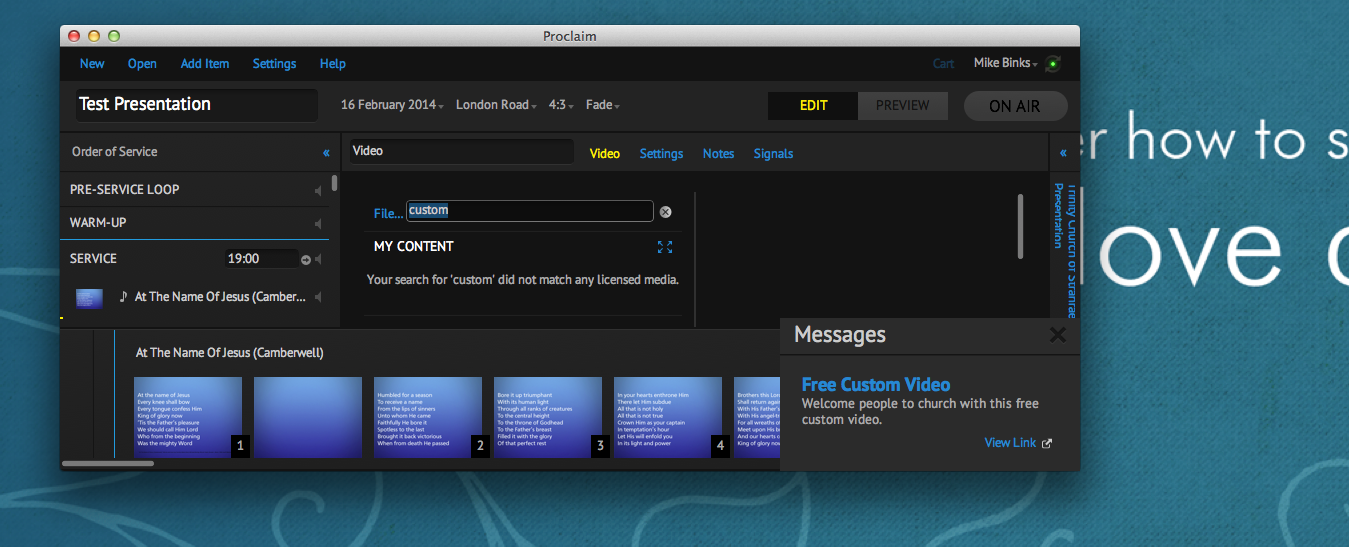Click the MY CONTENT heading
1349x547 pixels.
[414, 247]
